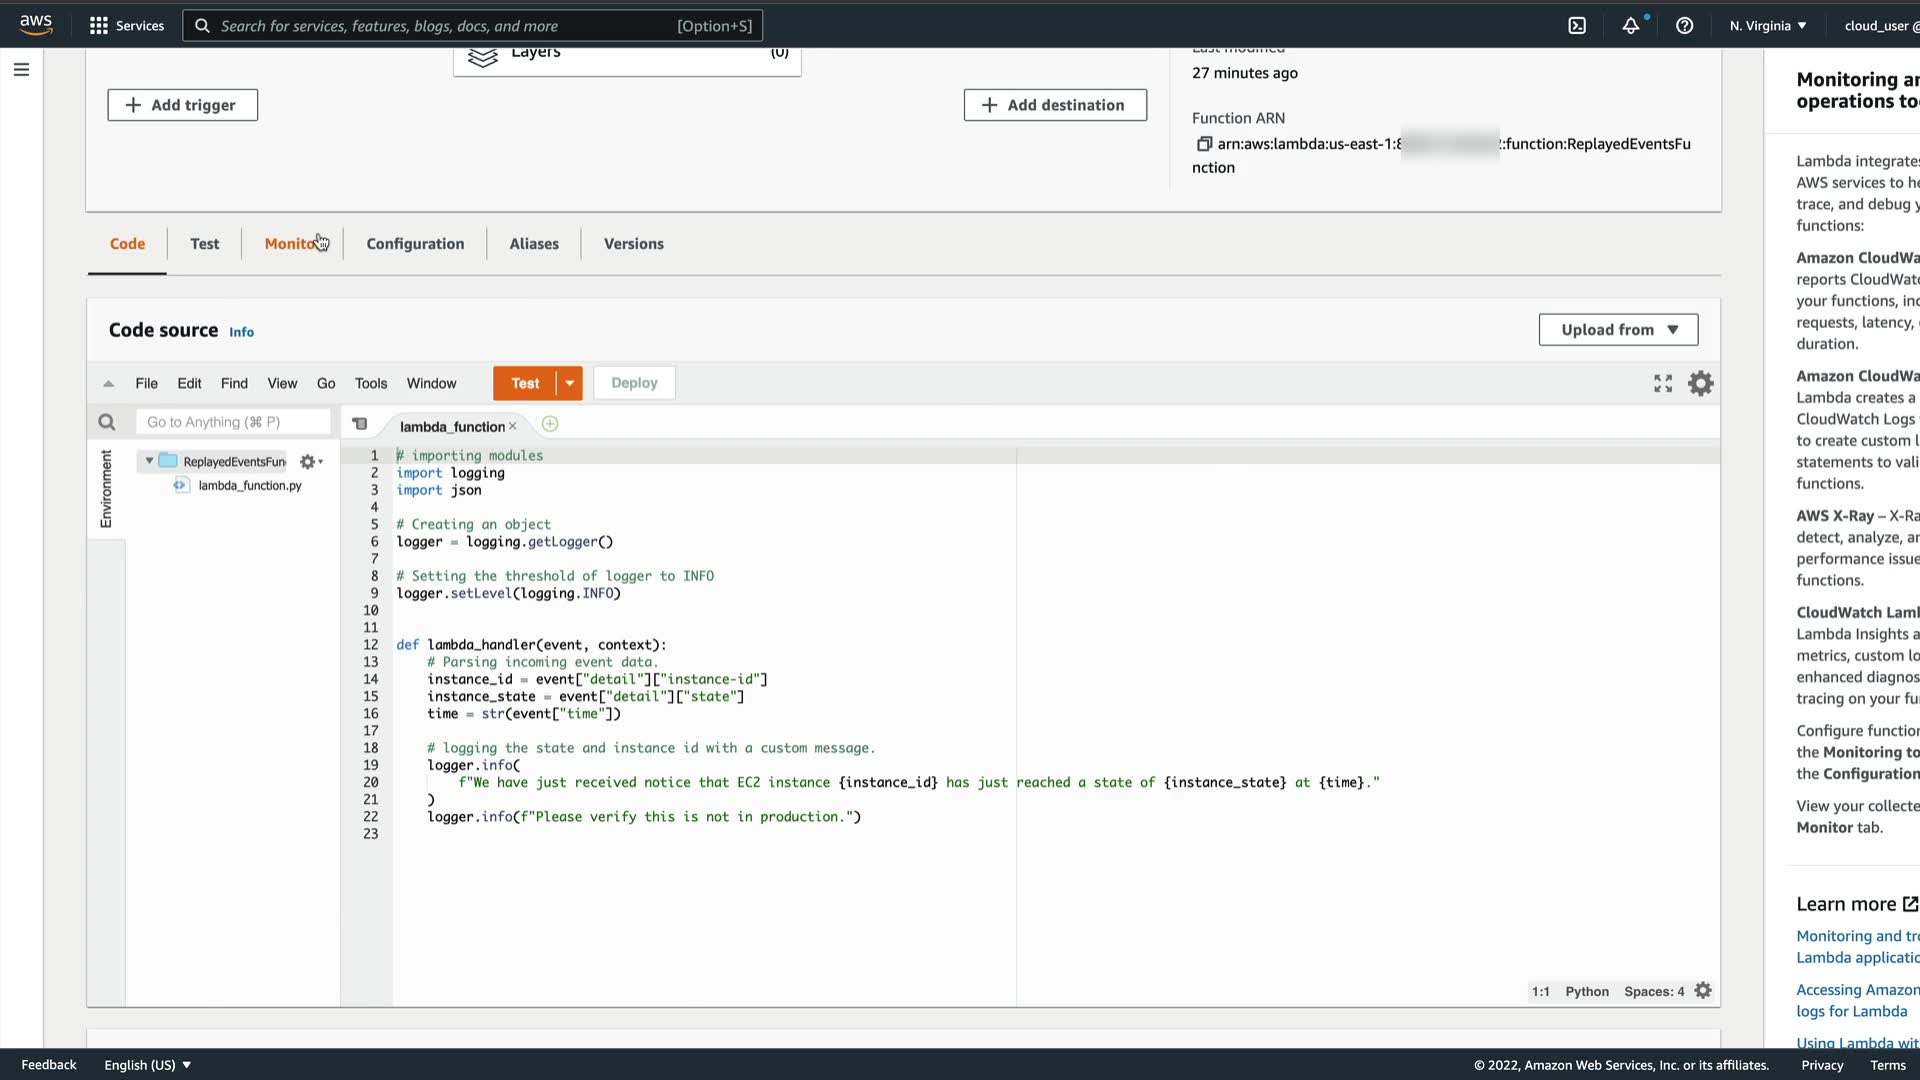1920x1080 pixels.
Task: Open code editor preferences gear
Action: [1701, 384]
